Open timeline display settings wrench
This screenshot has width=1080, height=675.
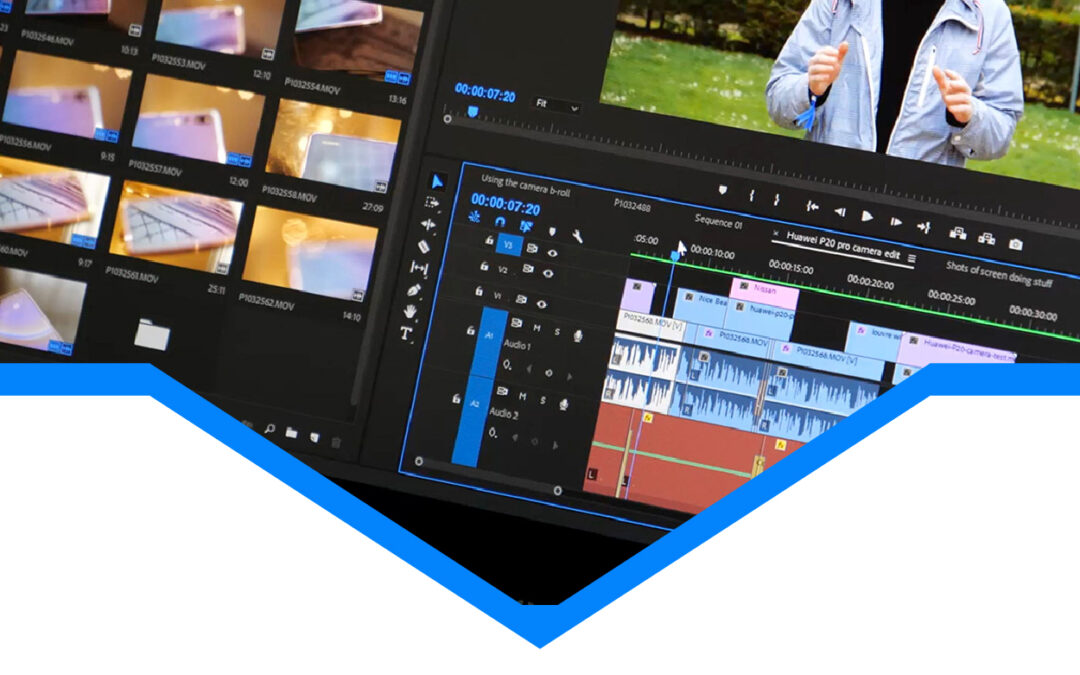(577, 236)
